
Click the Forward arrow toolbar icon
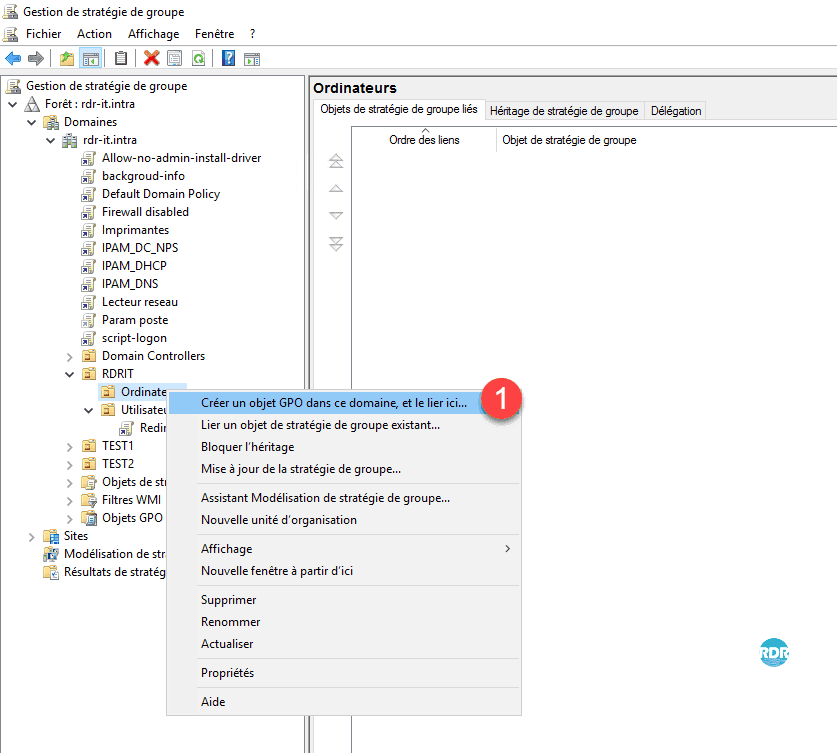click(36, 58)
